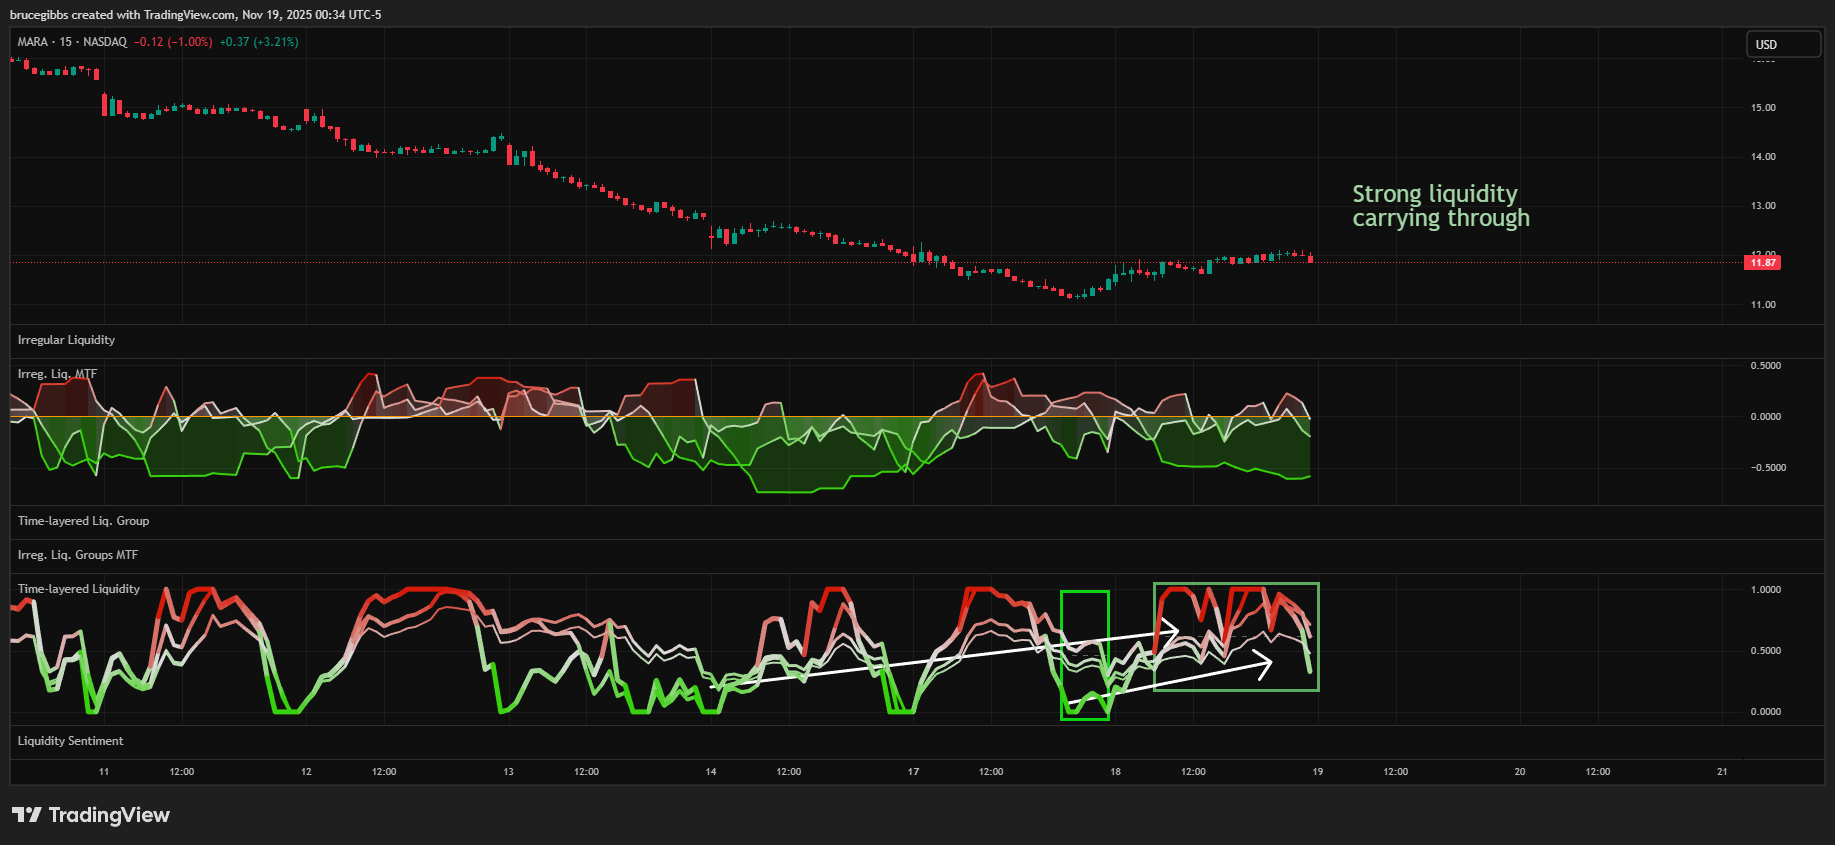This screenshot has width=1835, height=845.
Task: Click the Time-layered Liquidity indicator title
Action: [79, 589]
